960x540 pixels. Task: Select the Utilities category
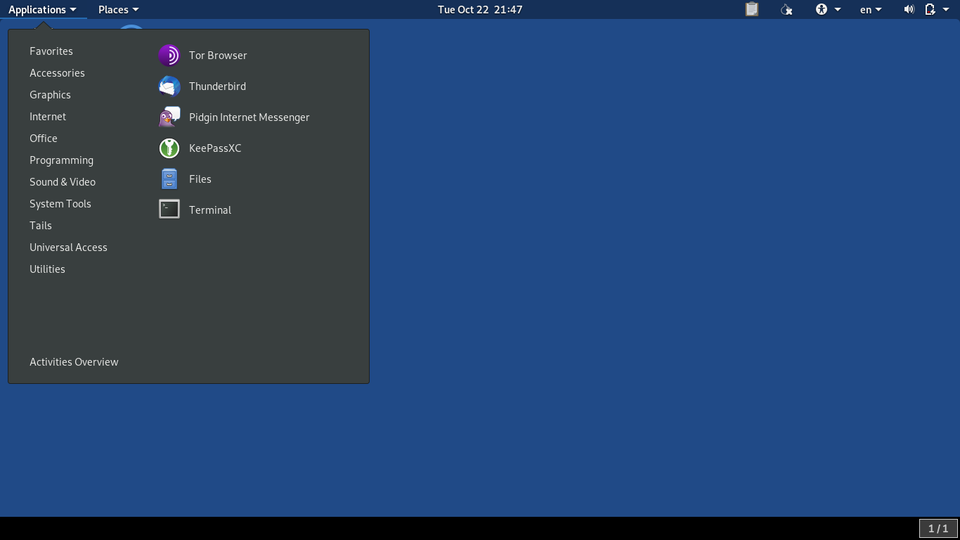tap(47, 269)
